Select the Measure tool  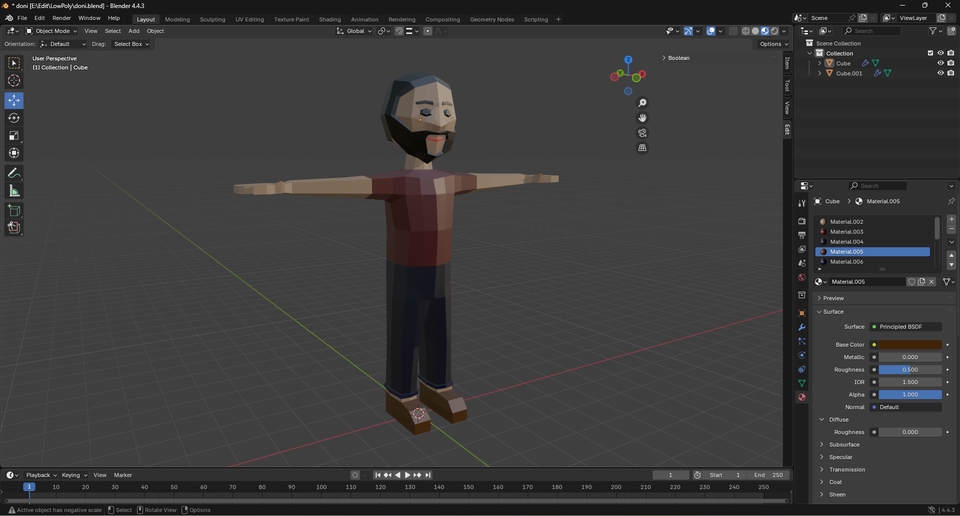pos(13,192)
